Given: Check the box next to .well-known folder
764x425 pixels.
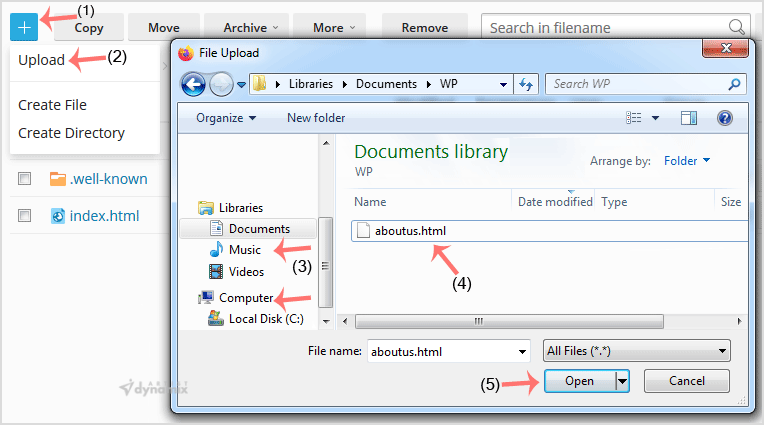Looking at the screenshot, I should pos(25,179).
